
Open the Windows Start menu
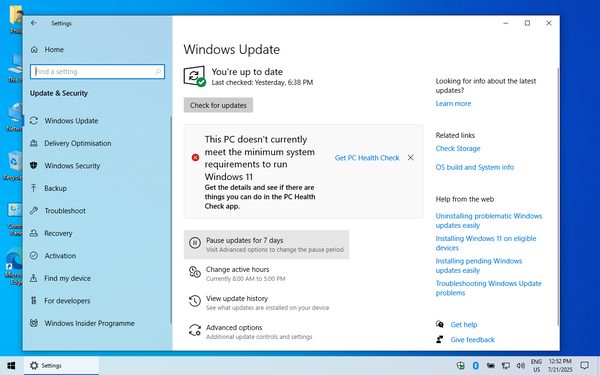click(11, 366)
